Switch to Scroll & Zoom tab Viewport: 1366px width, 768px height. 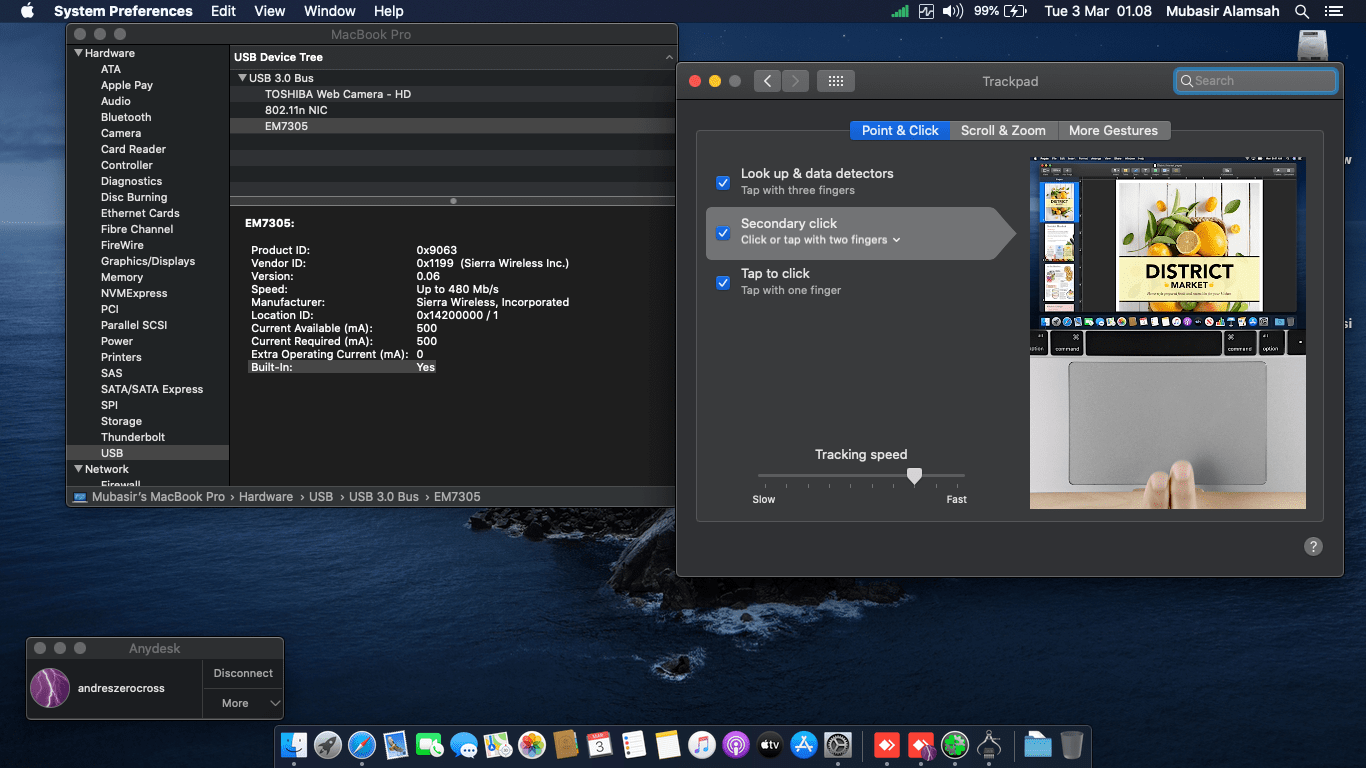(1003, 130)
